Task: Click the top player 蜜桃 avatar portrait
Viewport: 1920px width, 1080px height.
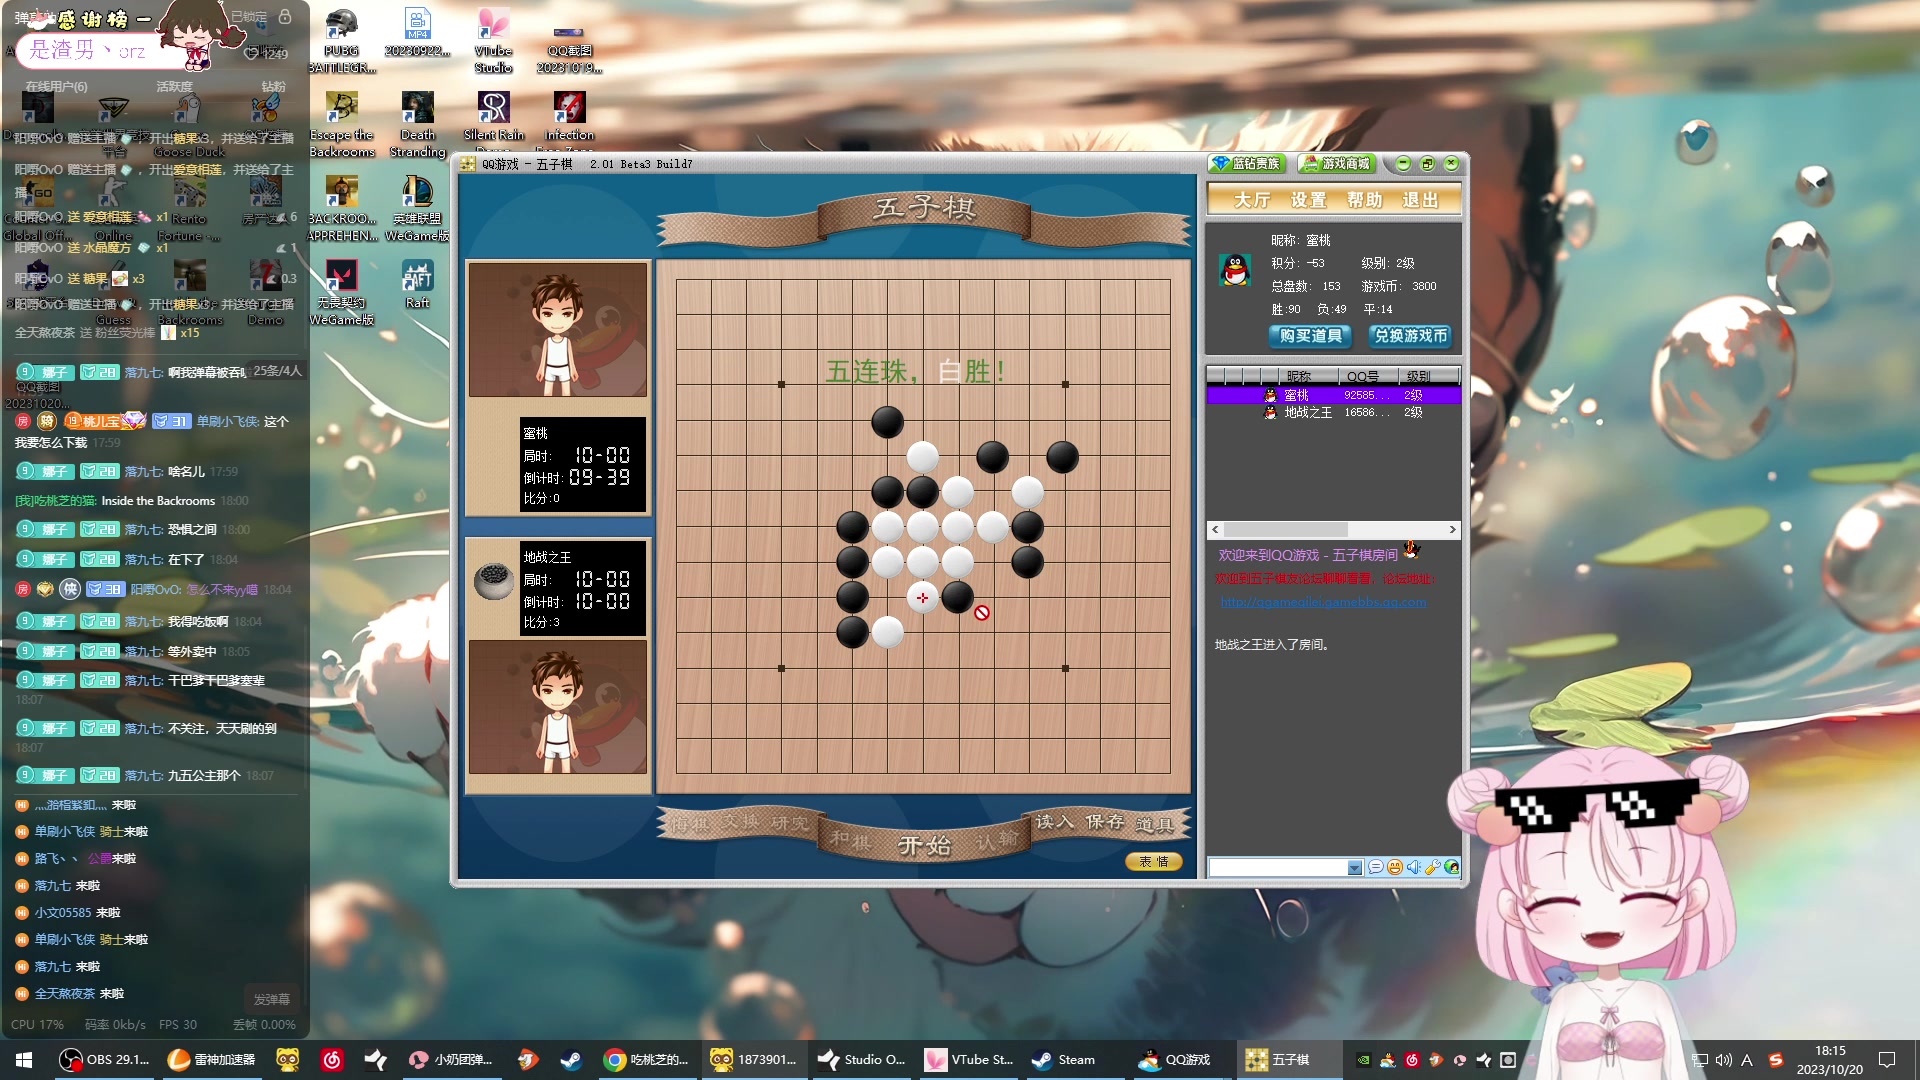Action: pyautogui.click(x=558, y=329)
